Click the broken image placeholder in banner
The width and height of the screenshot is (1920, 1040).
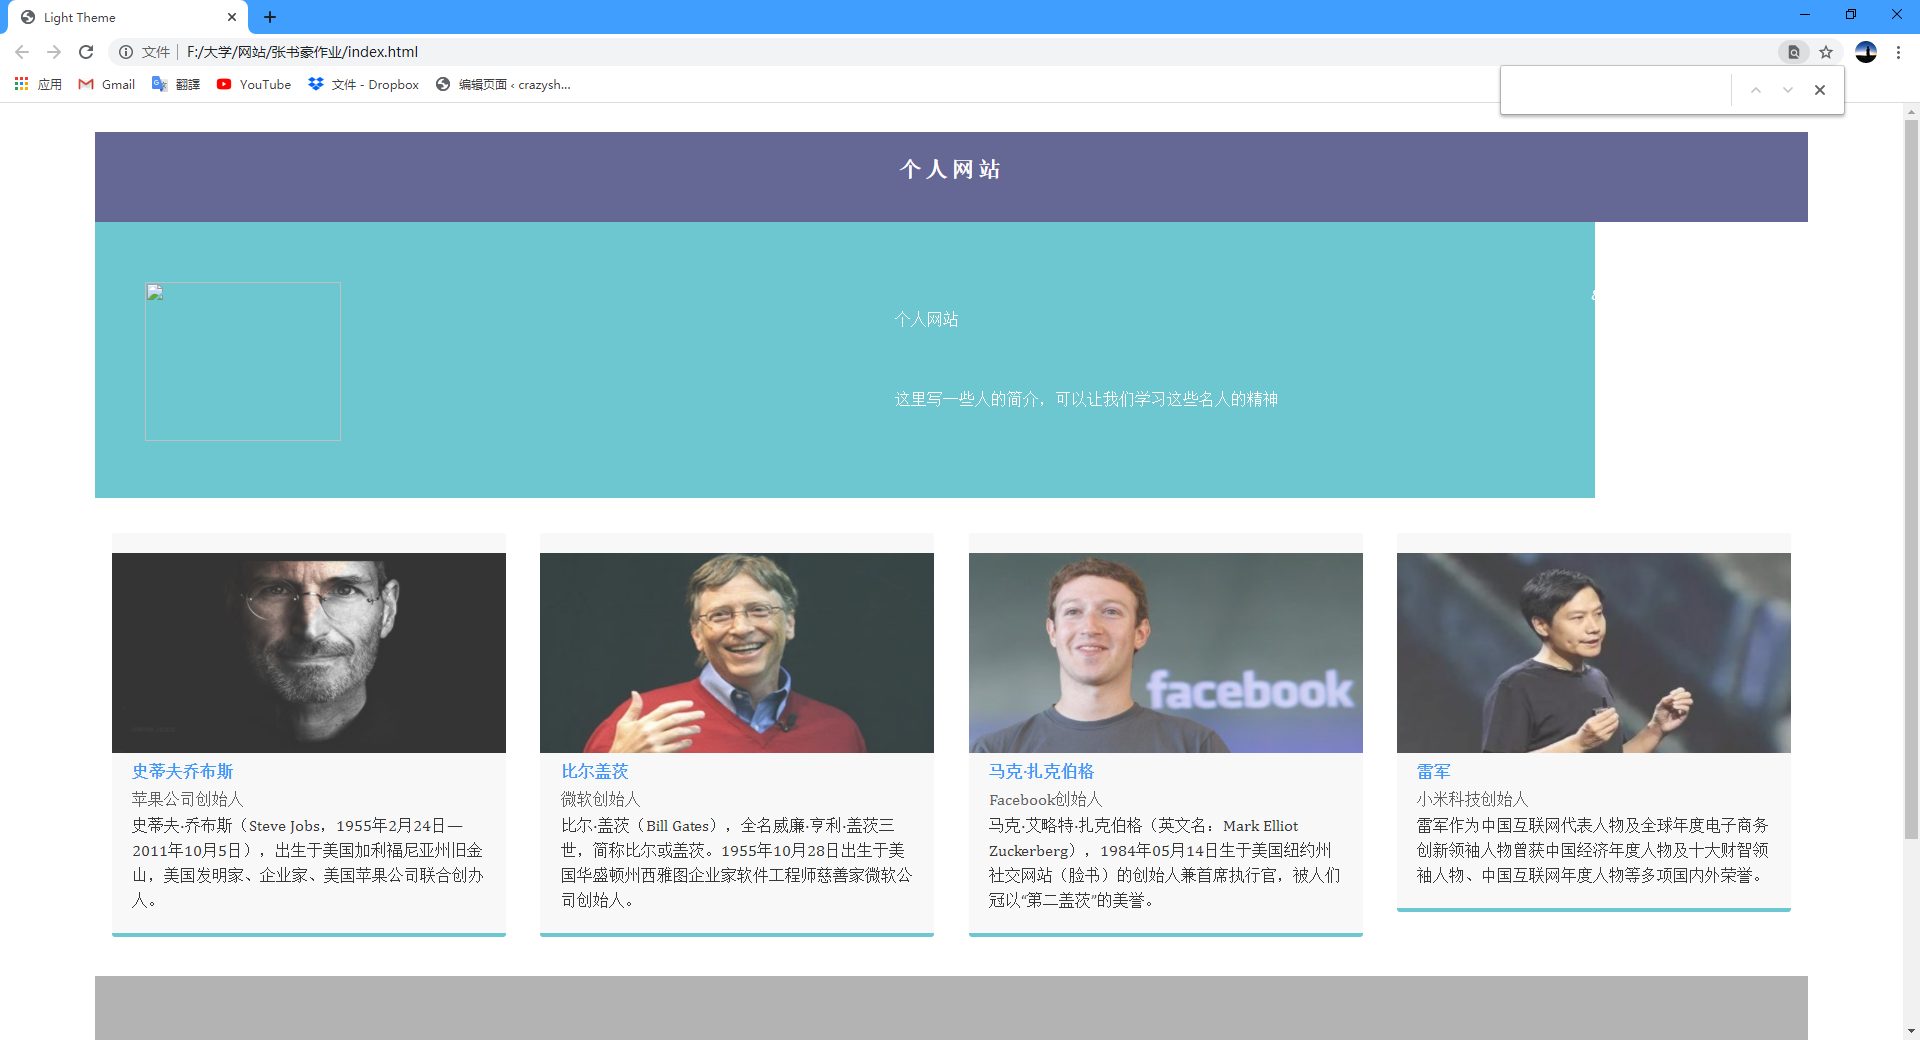[x=243, y=361]
